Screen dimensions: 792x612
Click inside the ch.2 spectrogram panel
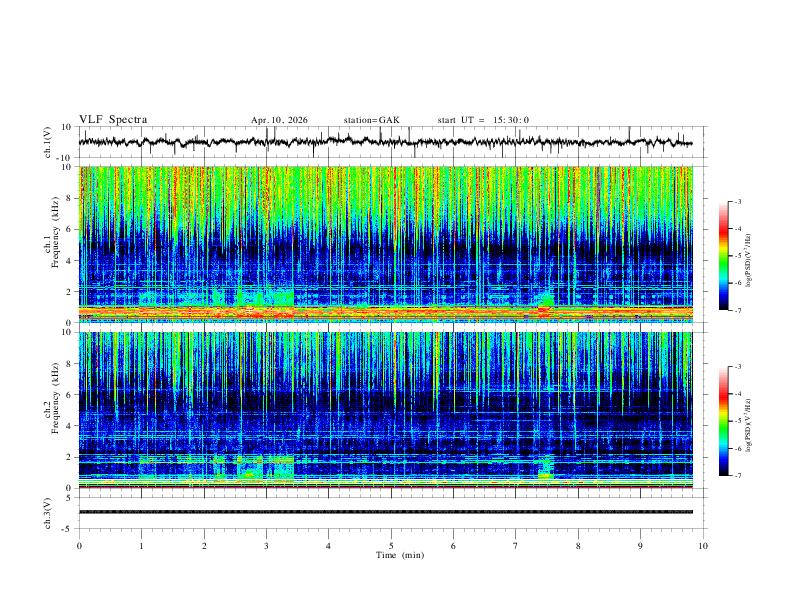386,410
